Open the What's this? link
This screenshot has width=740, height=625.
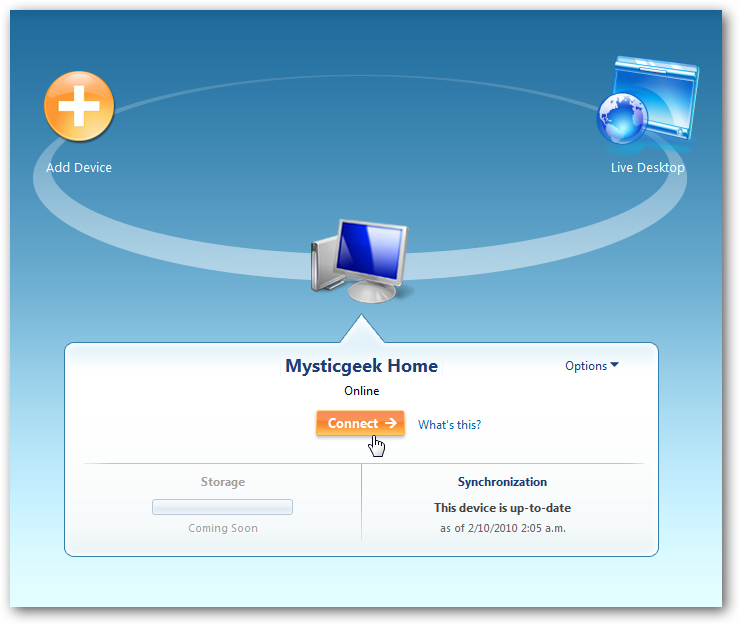449,424
